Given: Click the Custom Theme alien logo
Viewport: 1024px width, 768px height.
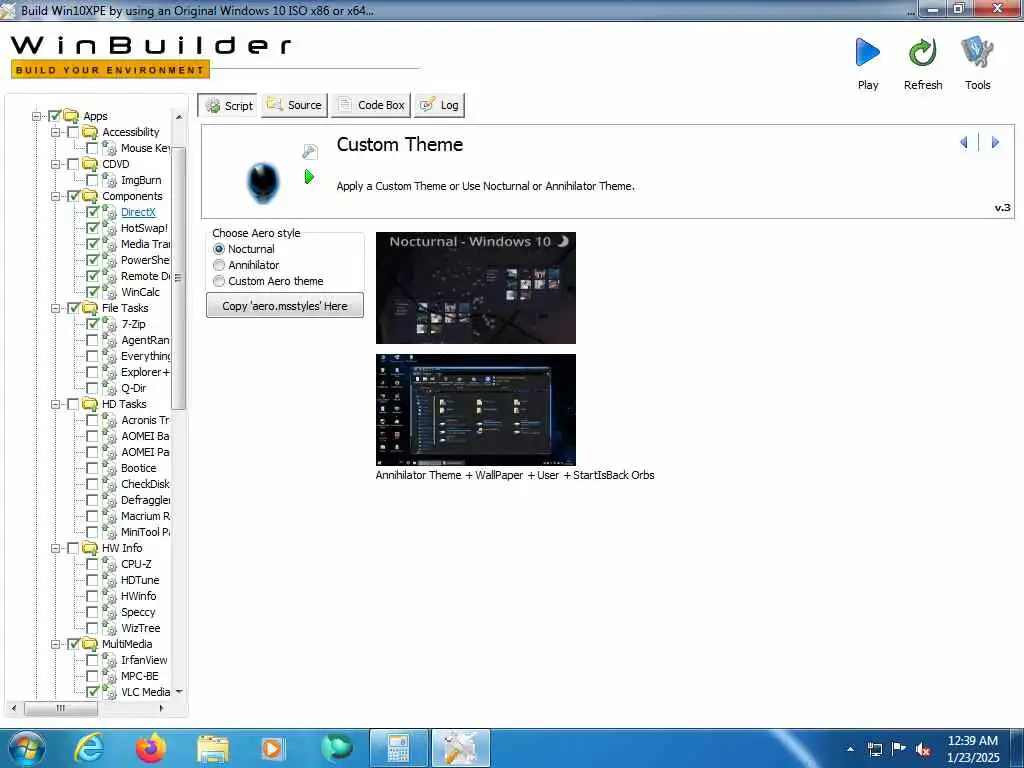Looking at the screenshot, I should pyautogui.click(x=264, y=182).
